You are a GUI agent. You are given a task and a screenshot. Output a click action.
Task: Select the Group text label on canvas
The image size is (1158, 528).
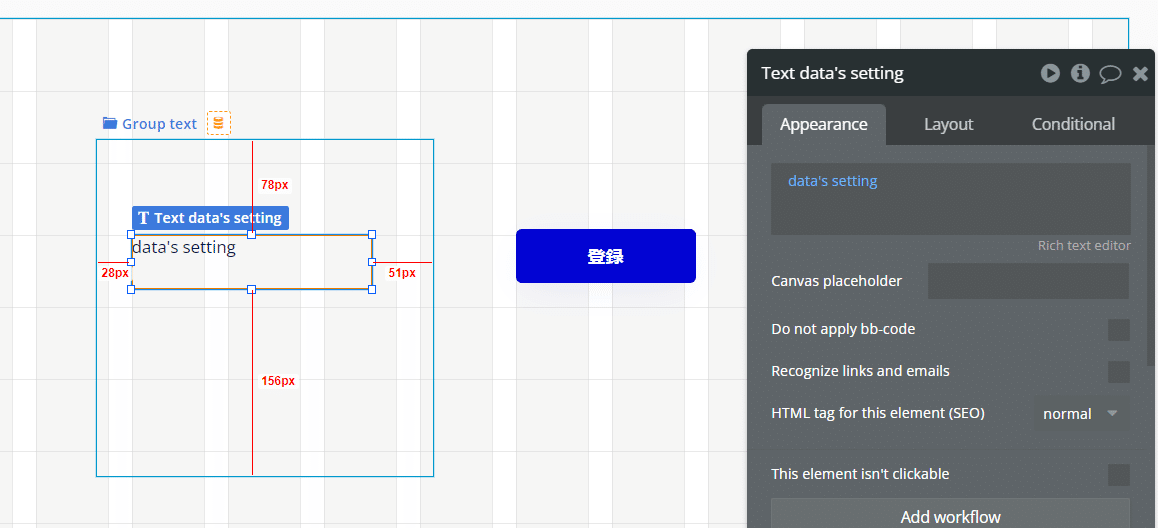[x=160, y=124]
